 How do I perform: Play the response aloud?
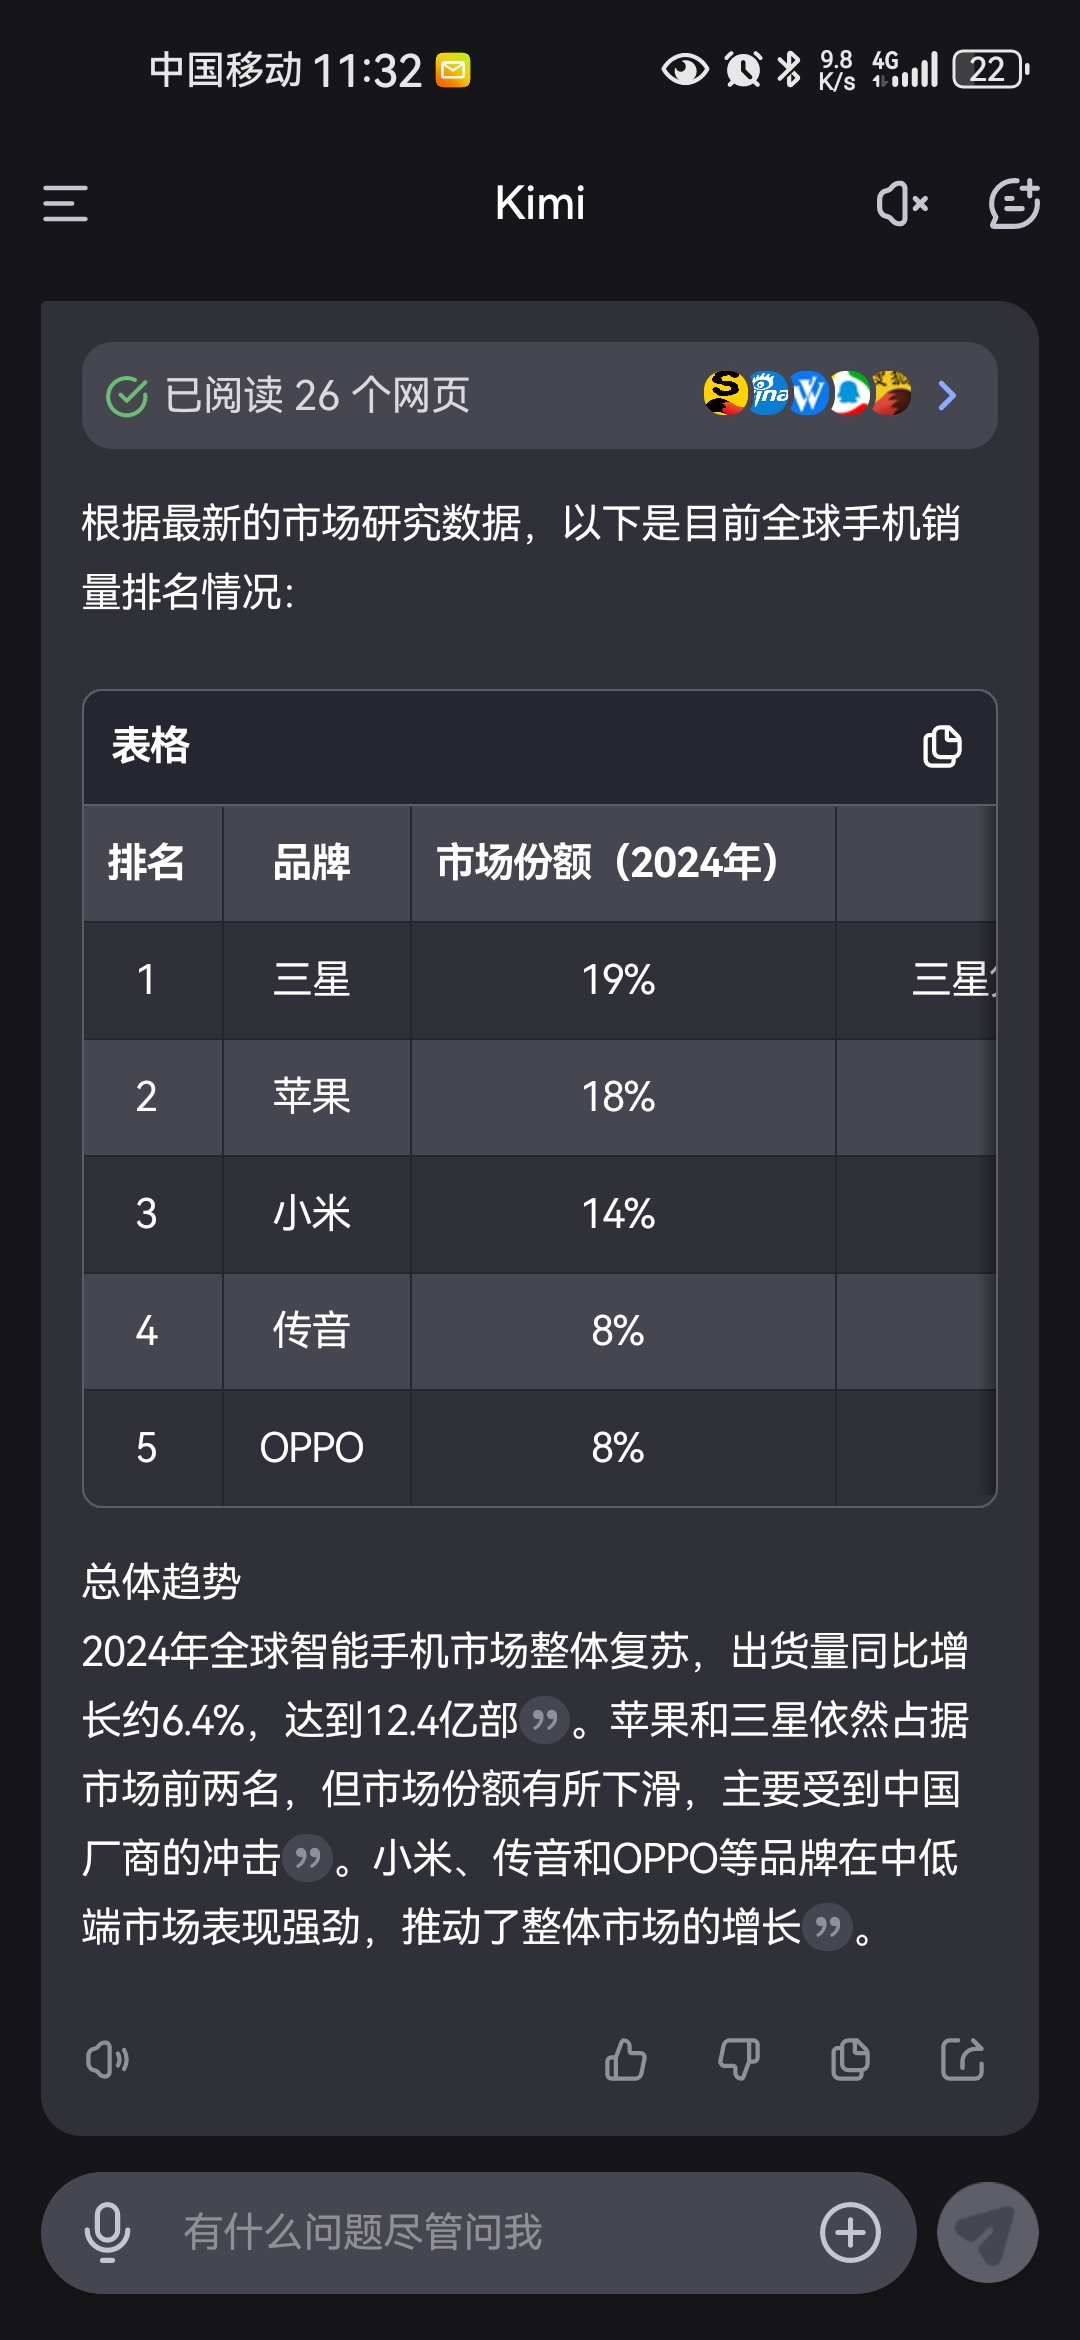(x=107, y=2060)
